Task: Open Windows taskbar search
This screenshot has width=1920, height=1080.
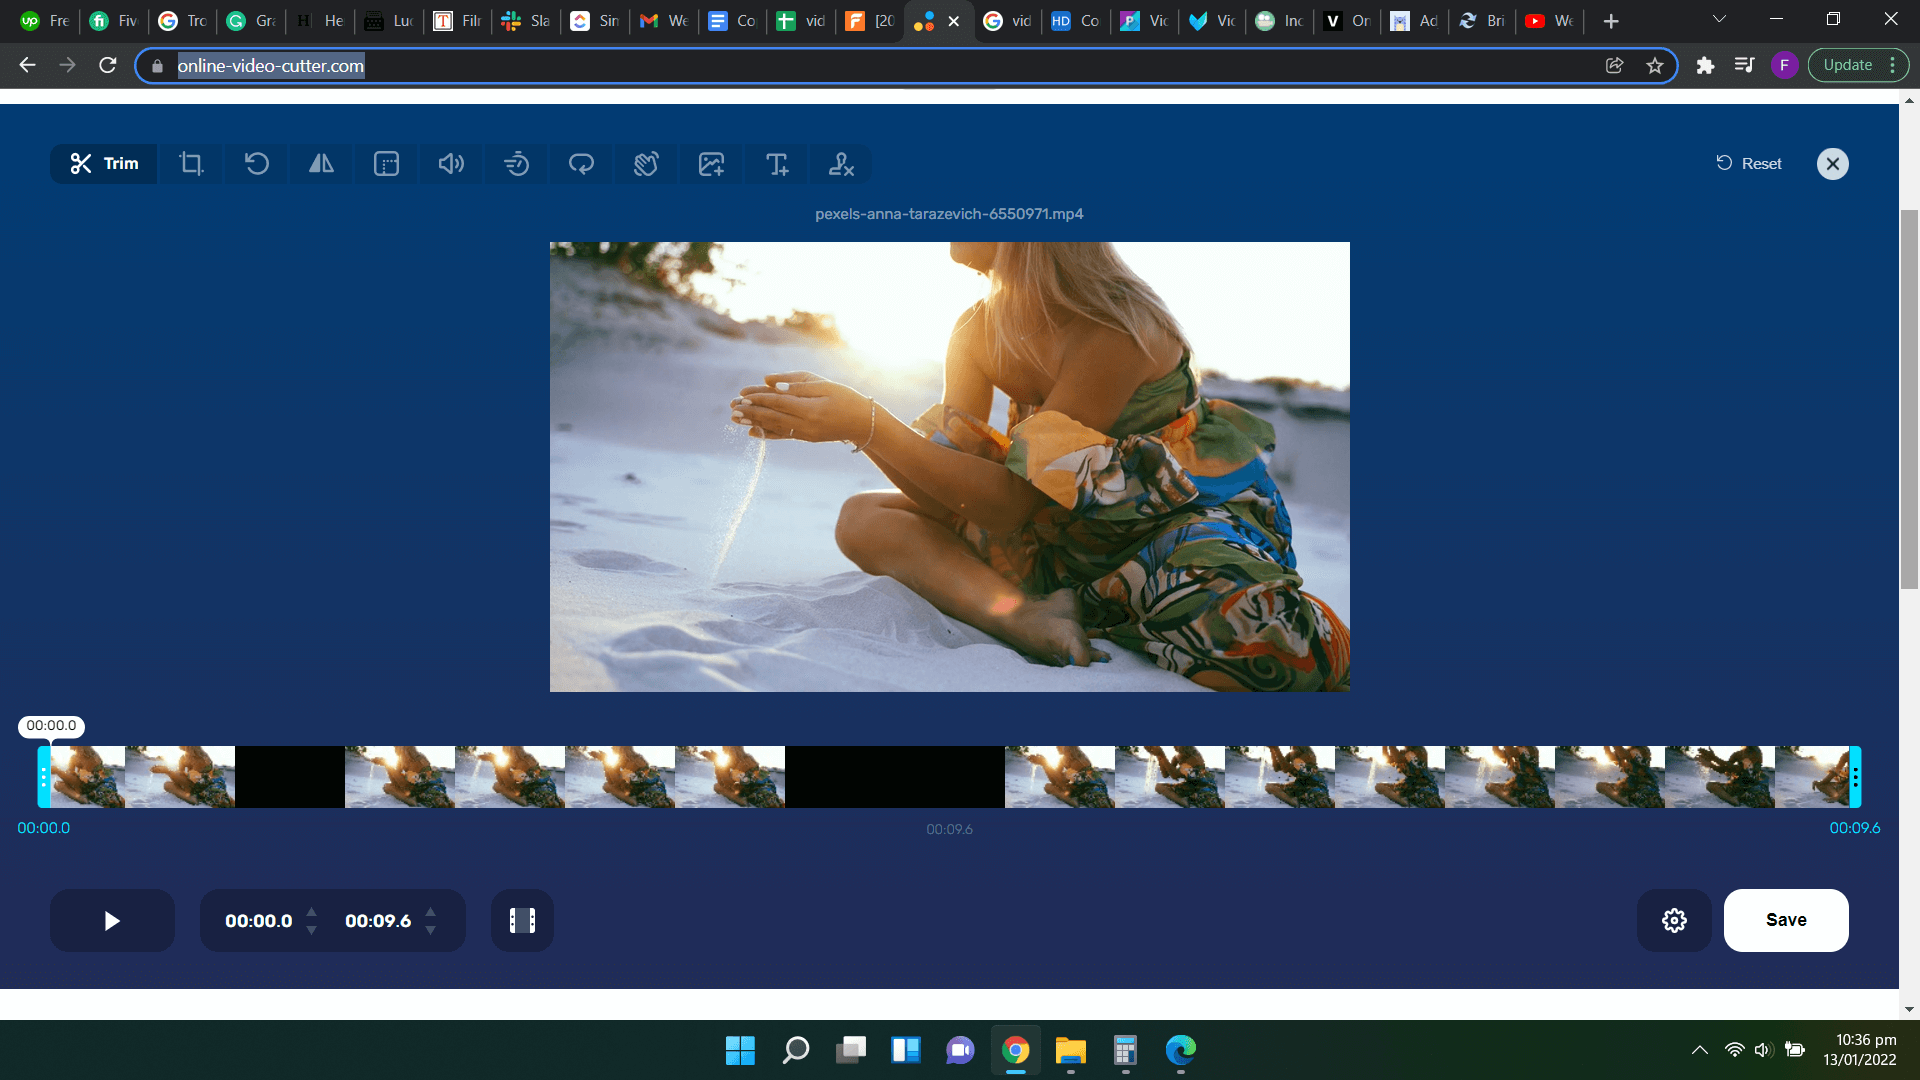Action: pos(796,1050)
